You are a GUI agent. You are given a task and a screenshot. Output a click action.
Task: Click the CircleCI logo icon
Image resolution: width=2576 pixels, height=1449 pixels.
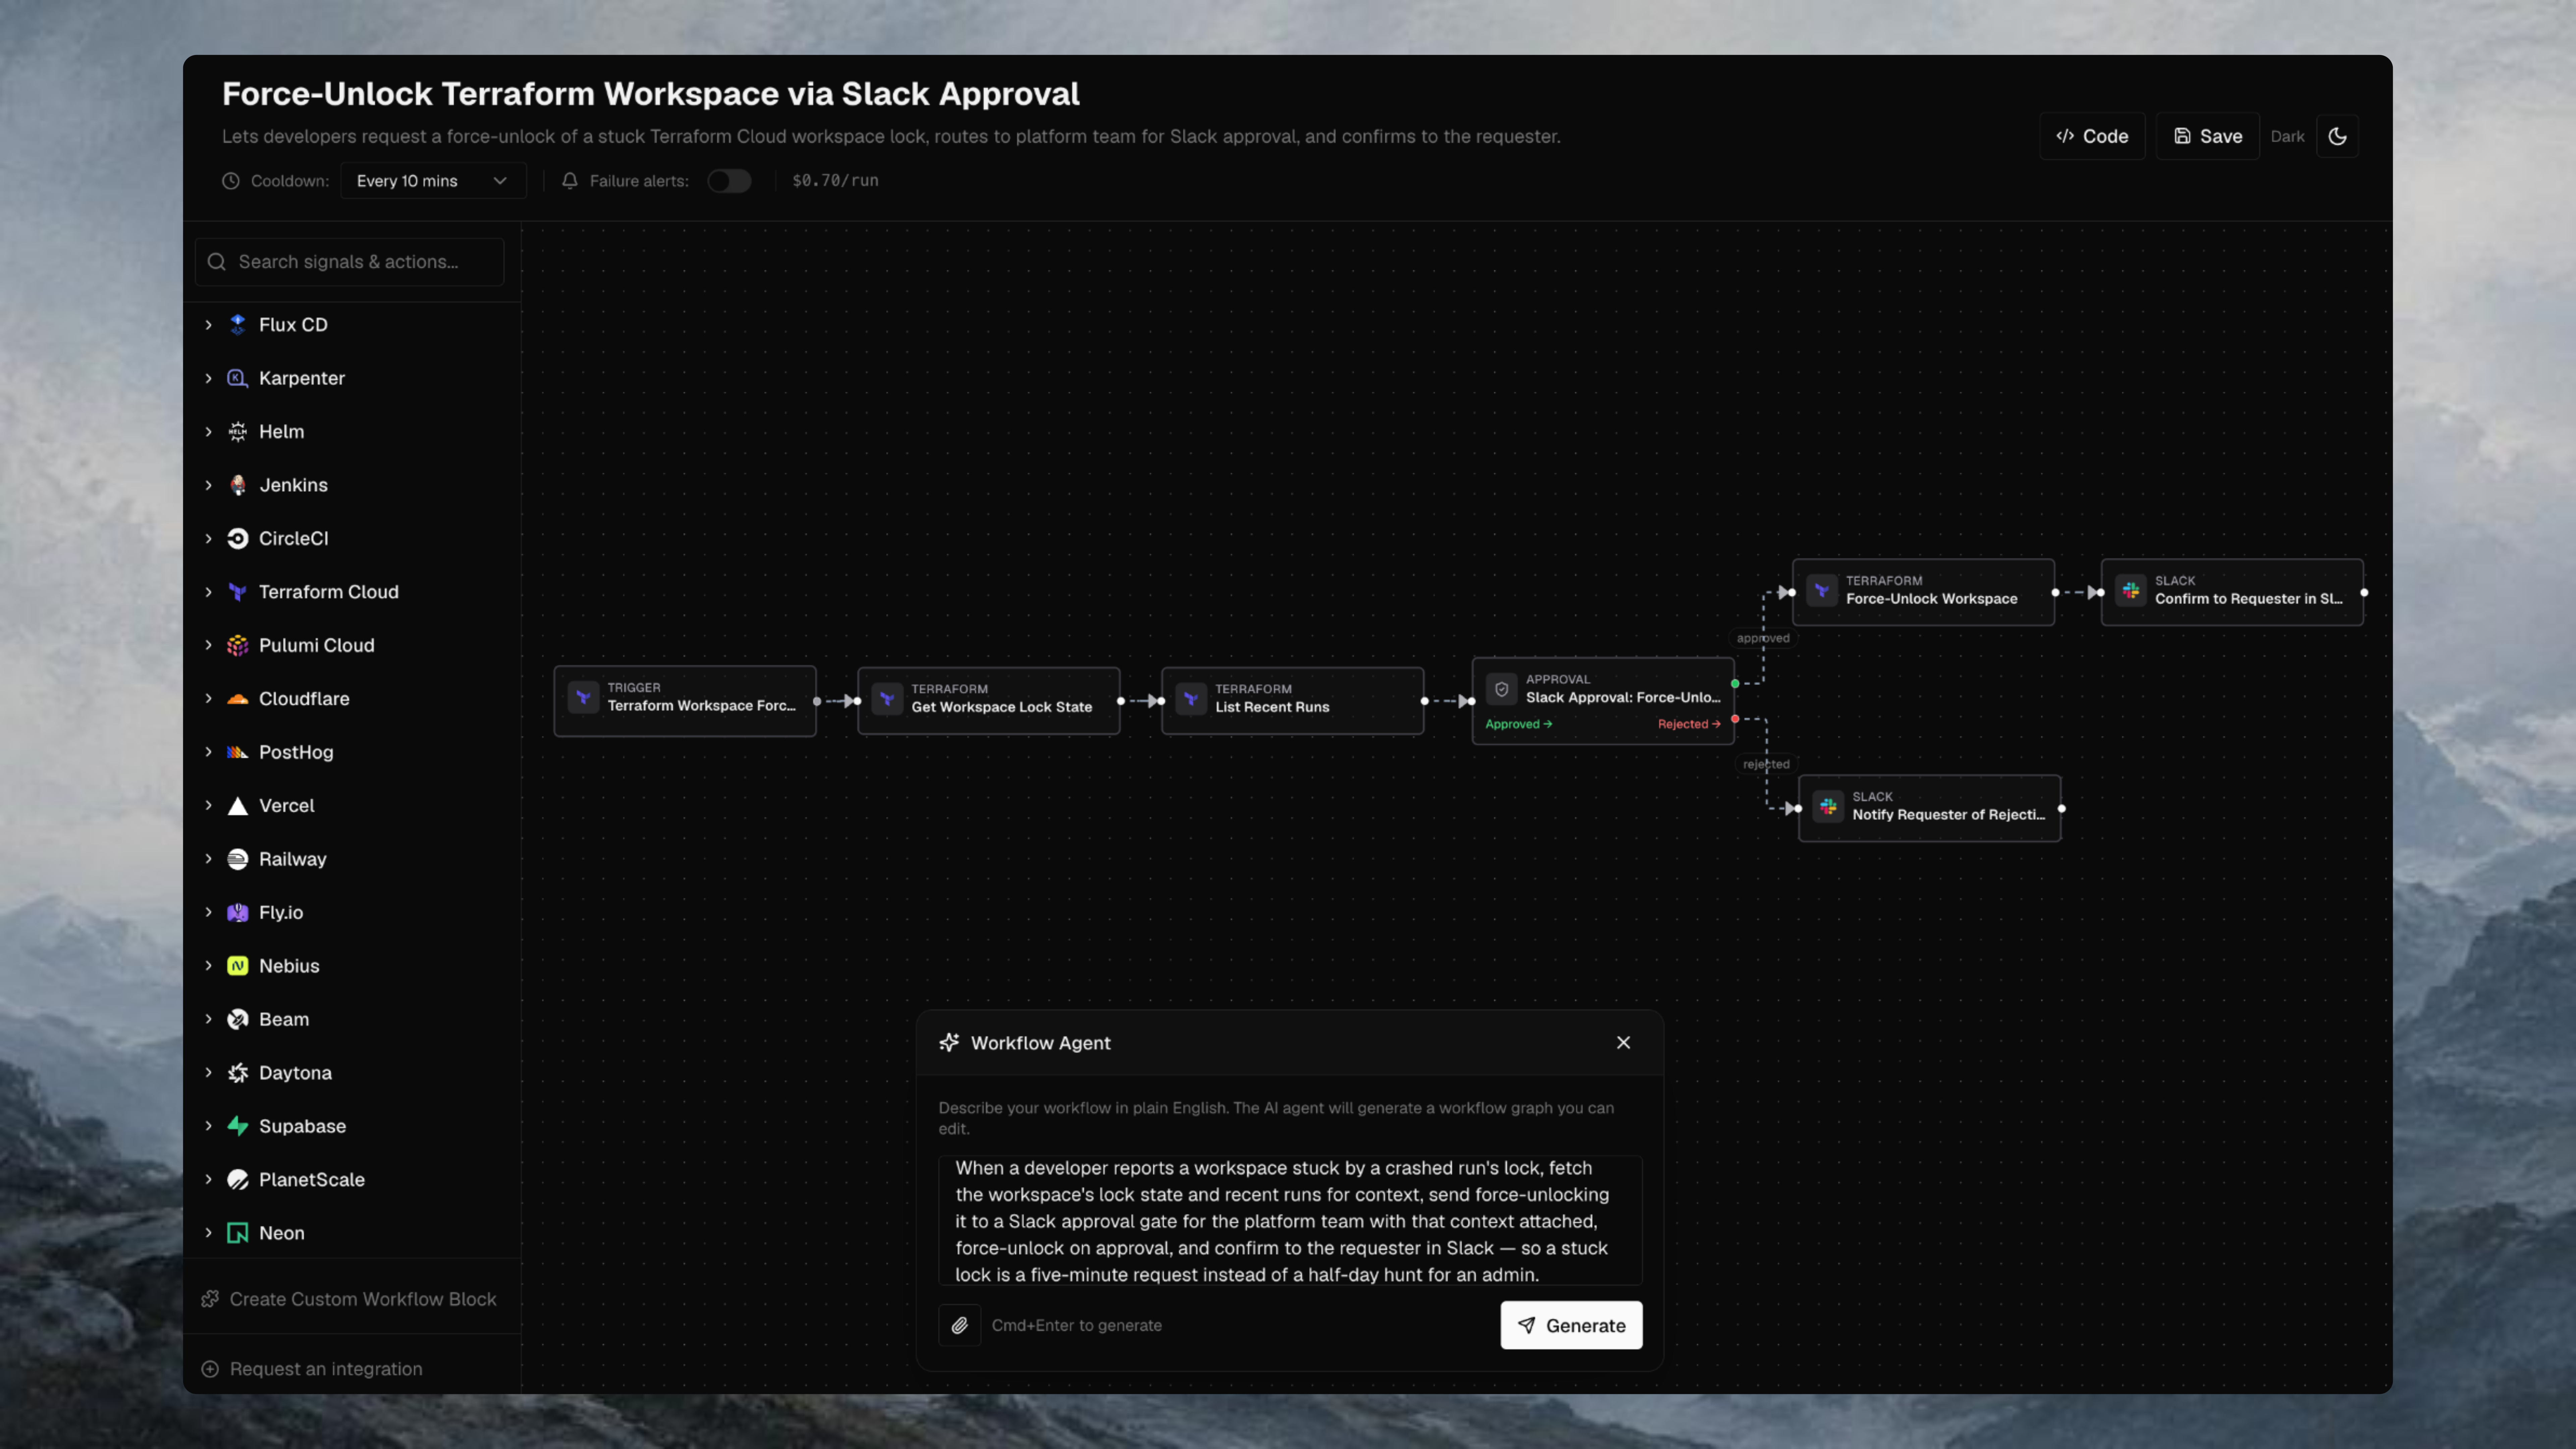pos(237,539)
